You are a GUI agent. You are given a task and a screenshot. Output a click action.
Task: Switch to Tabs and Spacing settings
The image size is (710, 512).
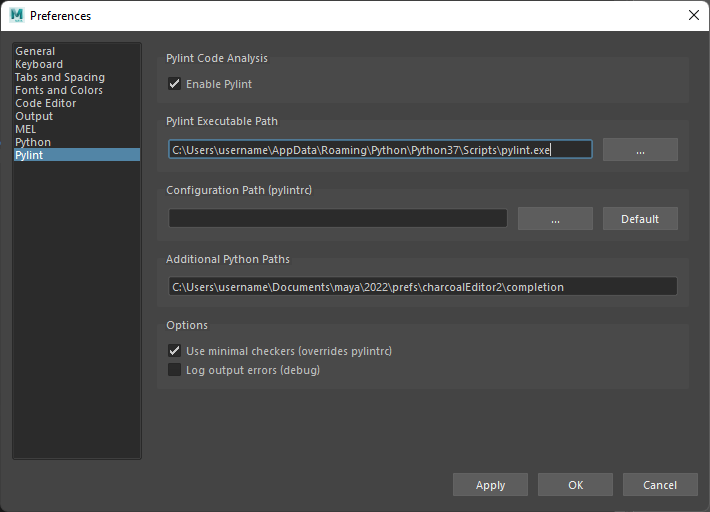pyautogui.click(x=59, y=77)
